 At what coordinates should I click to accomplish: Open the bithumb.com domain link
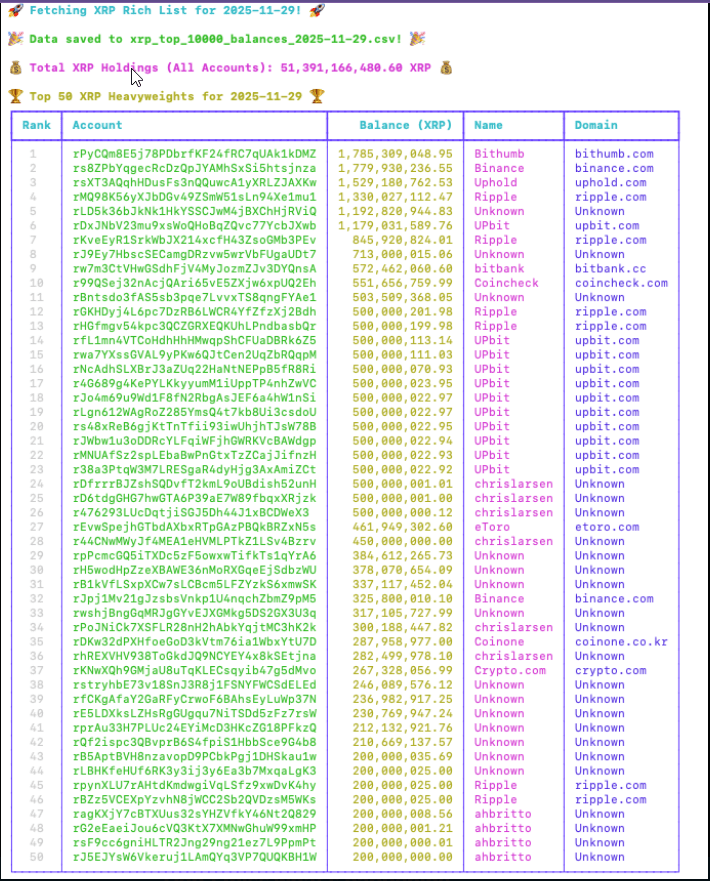(x=613, y=154)
